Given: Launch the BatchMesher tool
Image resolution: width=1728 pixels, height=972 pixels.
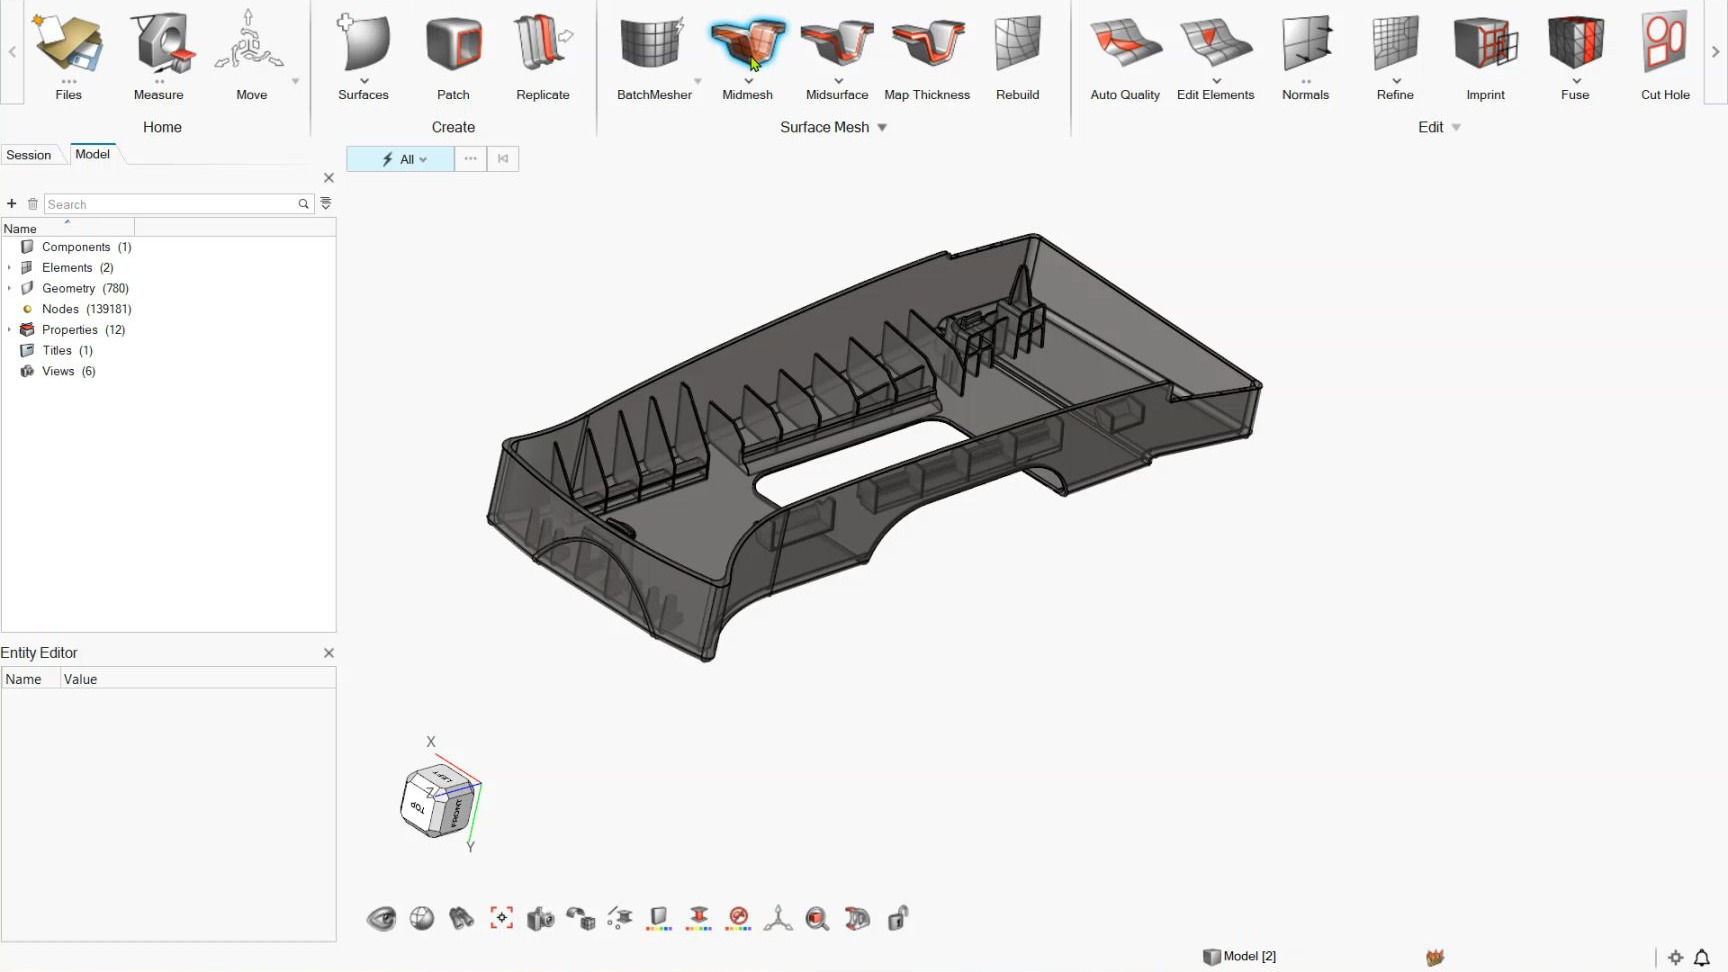Looking at the screenshot, I should pos(654,56).
